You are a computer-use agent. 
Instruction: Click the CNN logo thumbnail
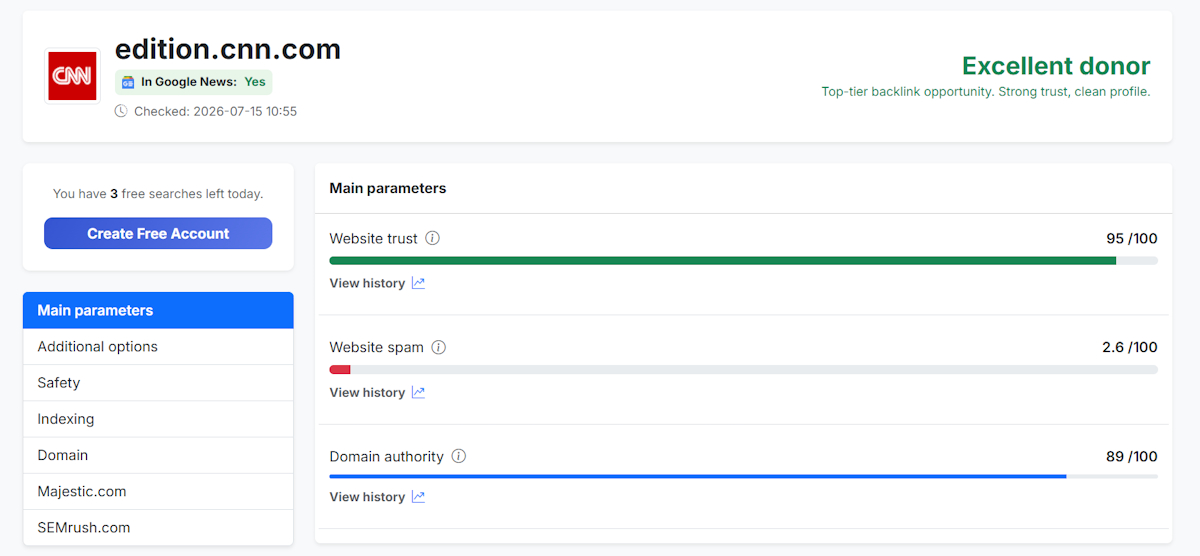(x=73, y=76)
